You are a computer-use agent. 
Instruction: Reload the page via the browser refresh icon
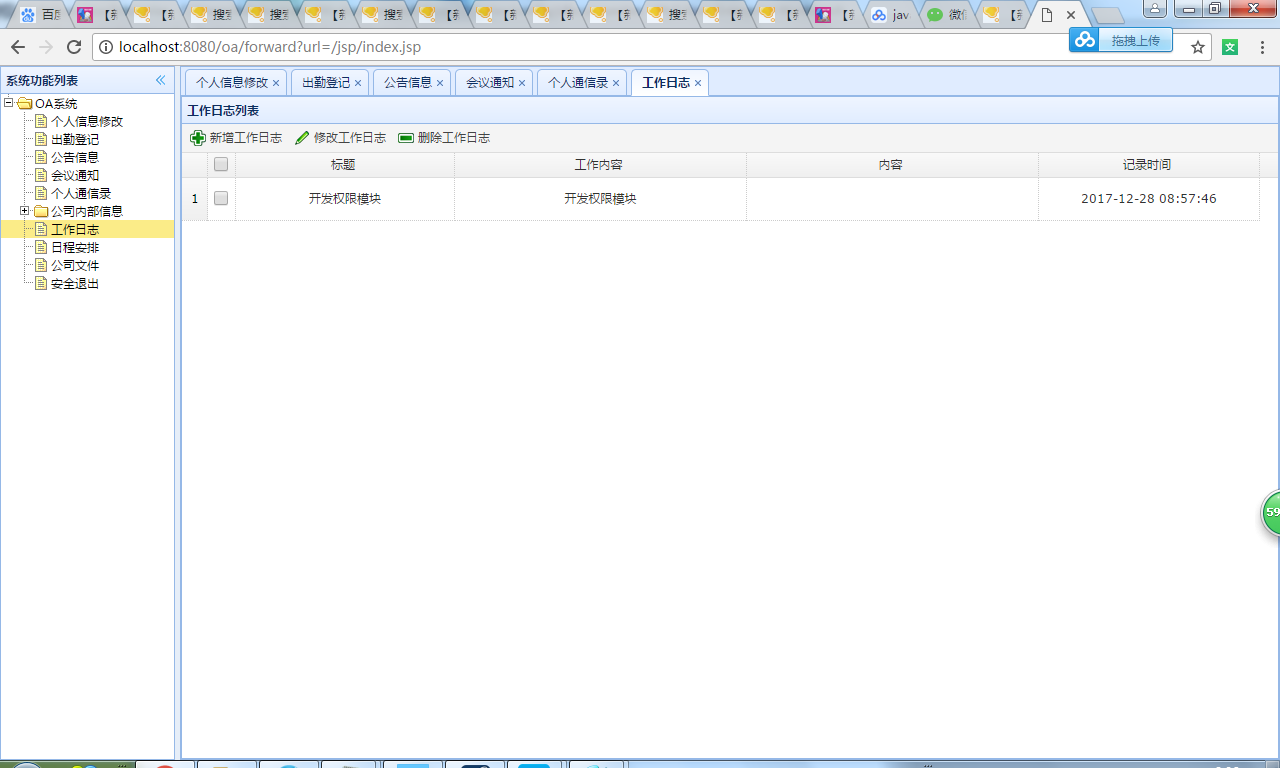72,46
